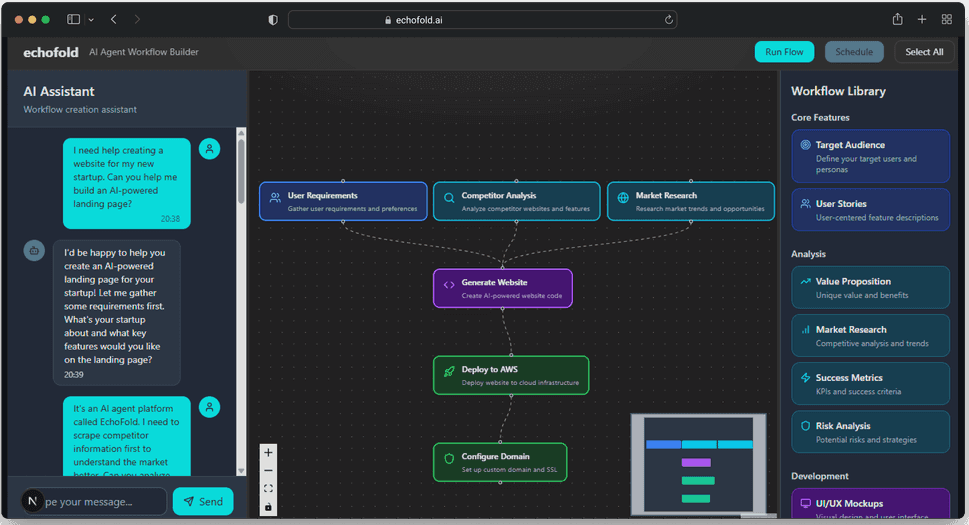Click the zoom in plus canvas control
Image resolution: width=969 pixels, height=525 pixels.
point(268,452)
